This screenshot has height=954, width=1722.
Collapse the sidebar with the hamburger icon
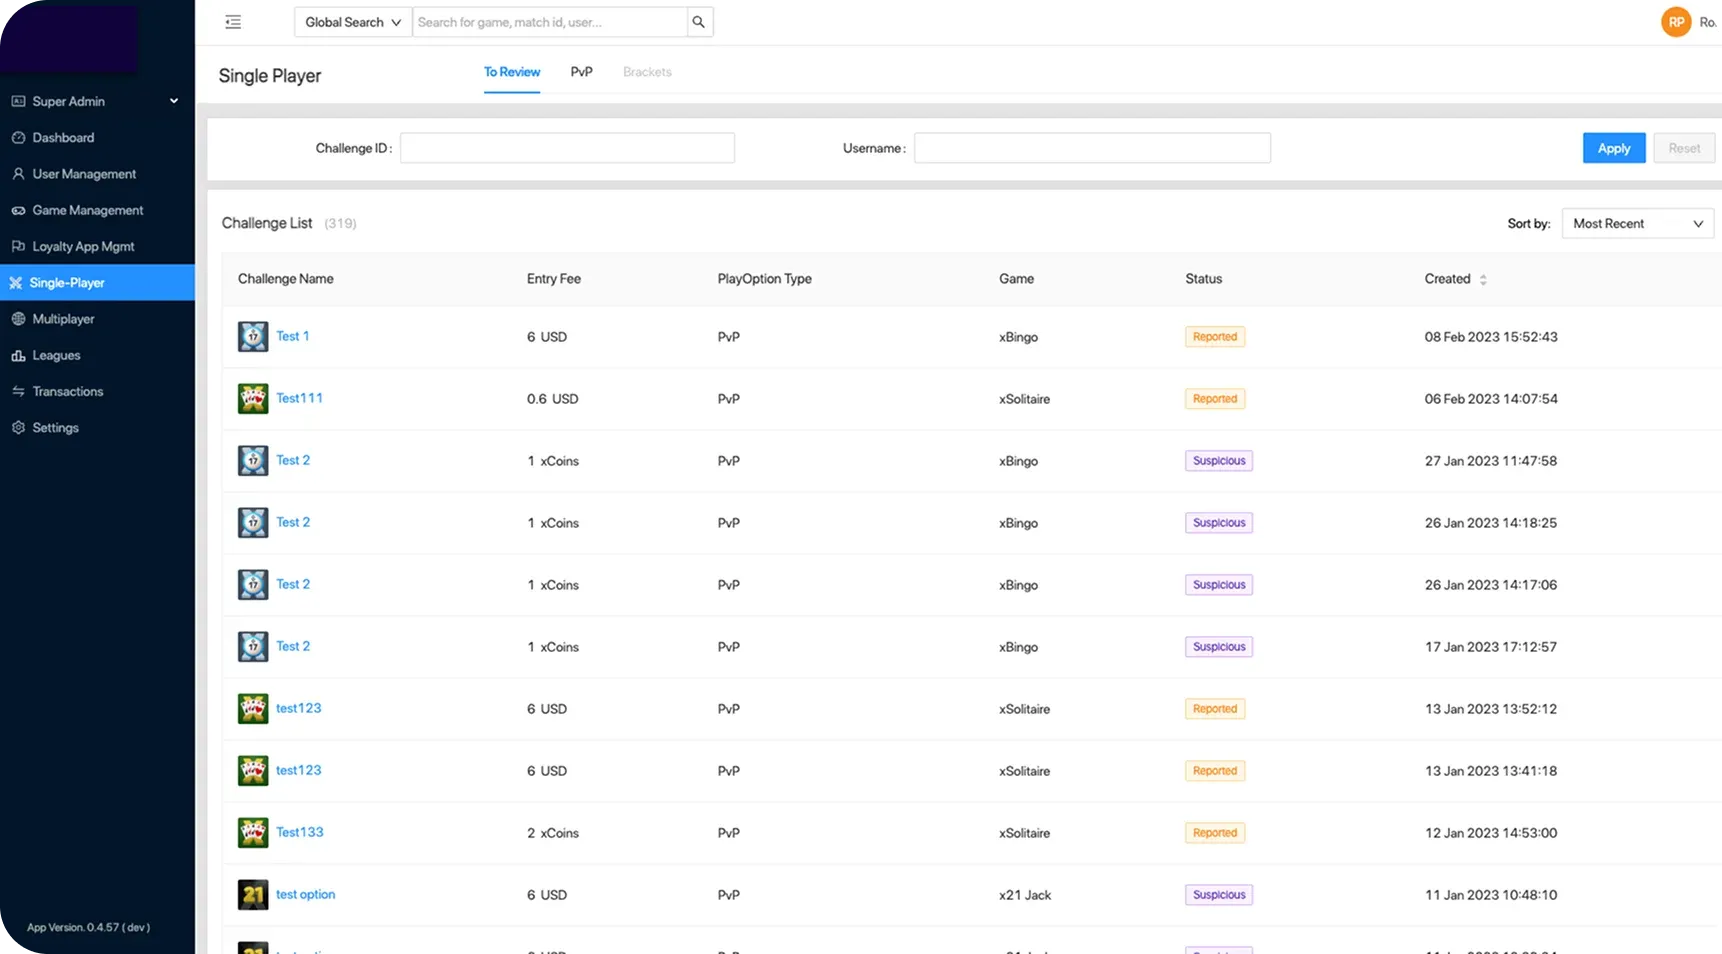(x=233, y=22)
